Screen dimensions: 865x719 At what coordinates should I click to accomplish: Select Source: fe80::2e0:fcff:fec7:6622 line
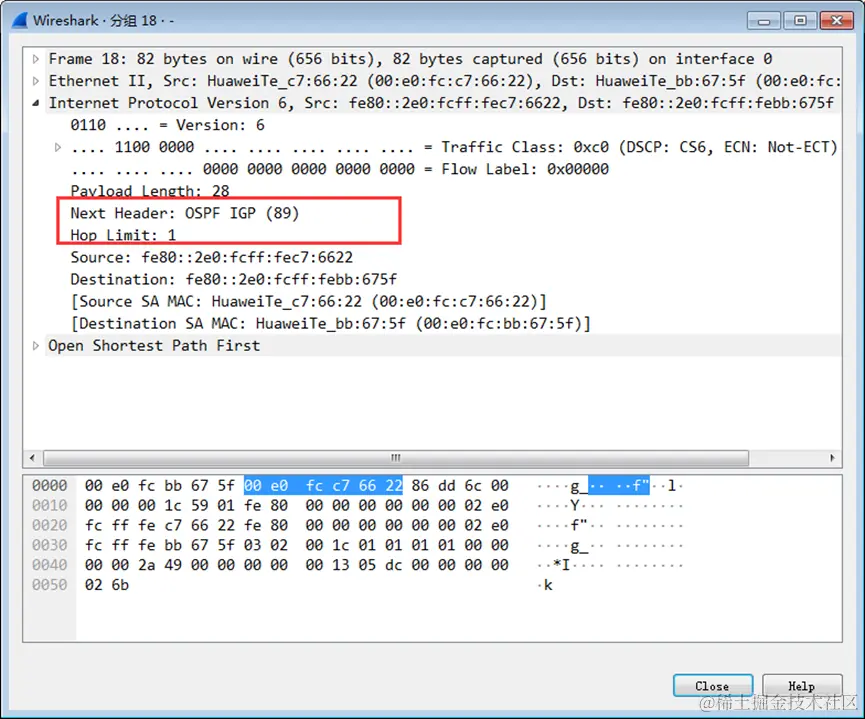(x=212, y=258)
